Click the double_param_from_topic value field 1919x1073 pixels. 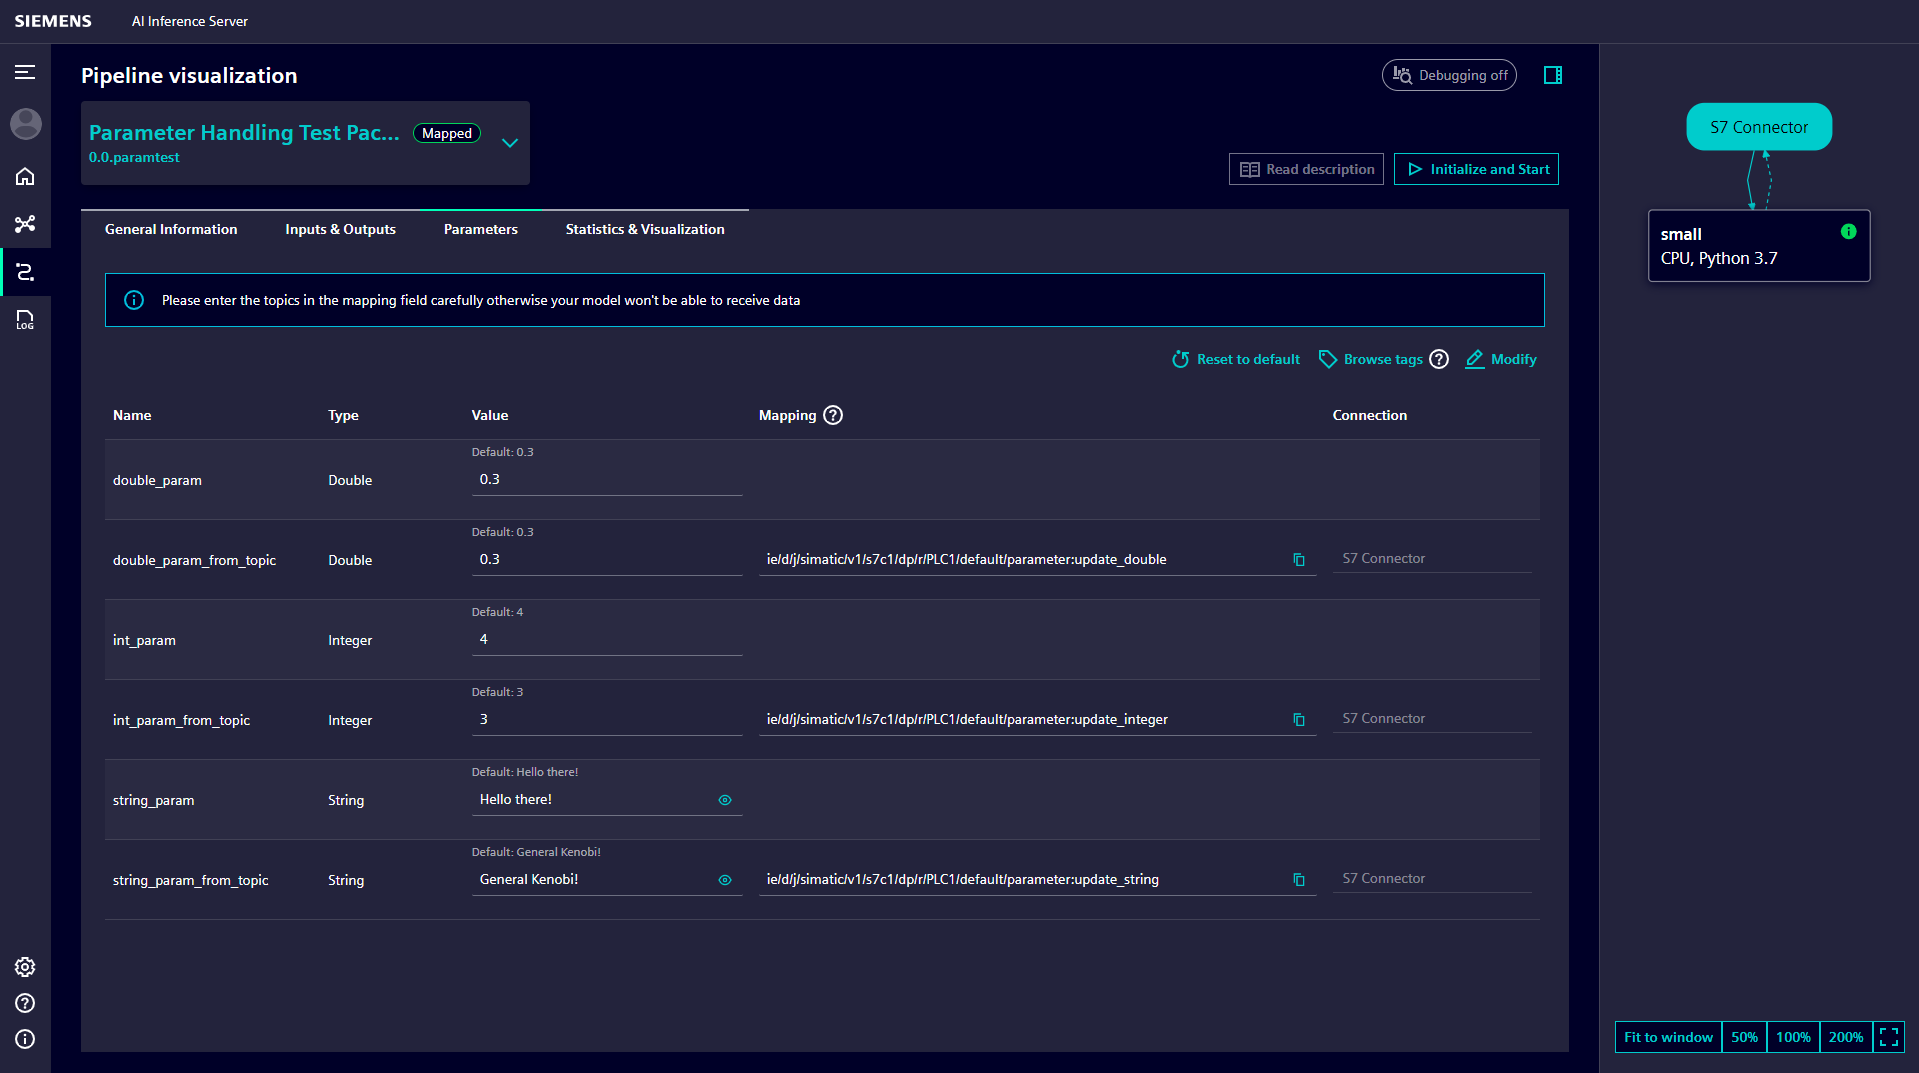click(607, 560)
